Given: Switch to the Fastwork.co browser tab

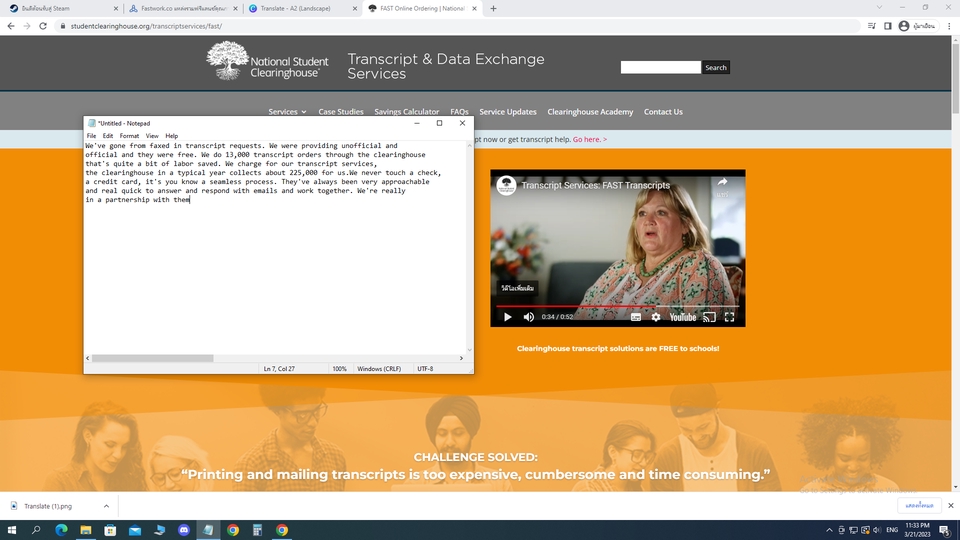Looking at the screenshot, I should 182,9.
